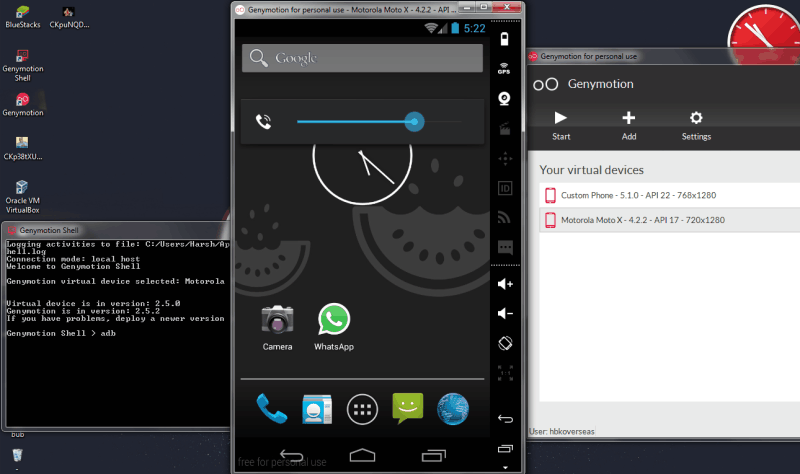Click the pixel perfect 1:1 icon
The image size is (800, 474).
pyautogui.click(x=505, y=373)
